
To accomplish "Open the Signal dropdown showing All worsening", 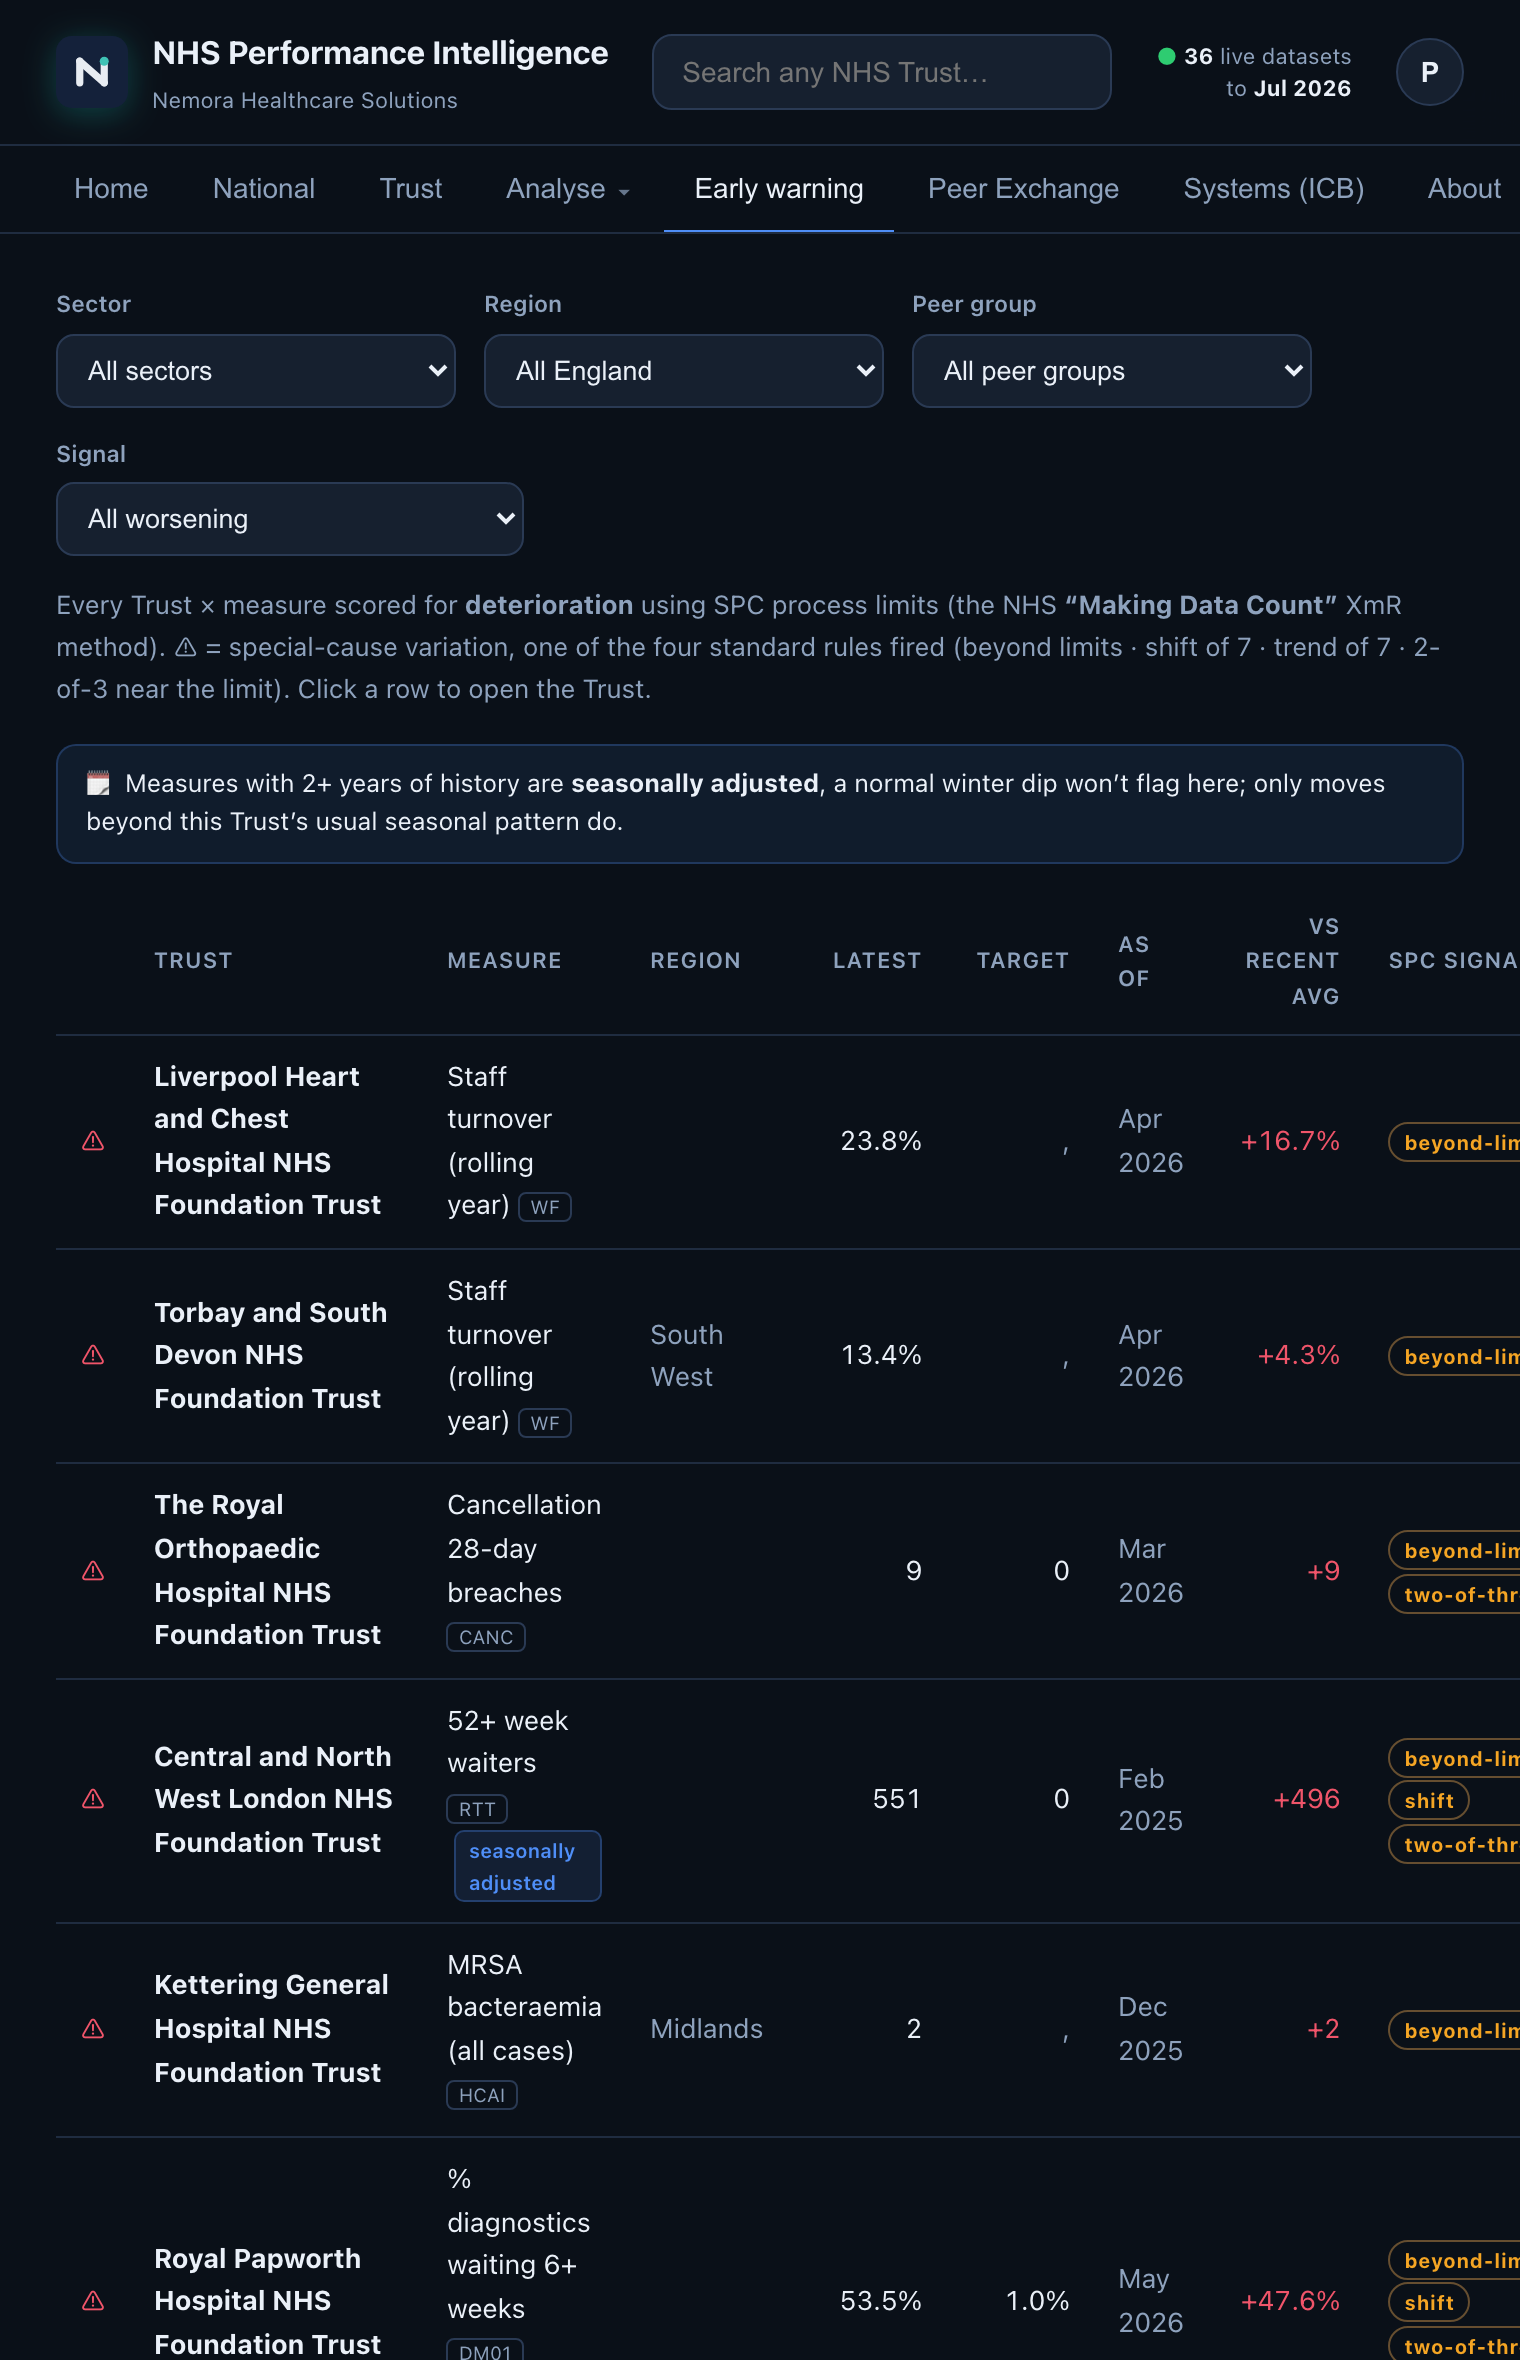I will point(290,519).
